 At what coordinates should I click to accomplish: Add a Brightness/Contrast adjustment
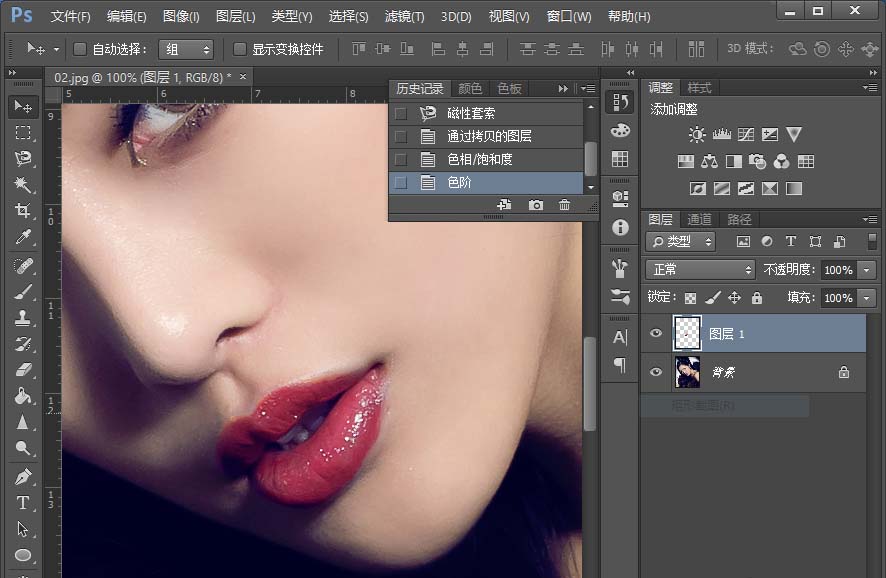(697, 135)
